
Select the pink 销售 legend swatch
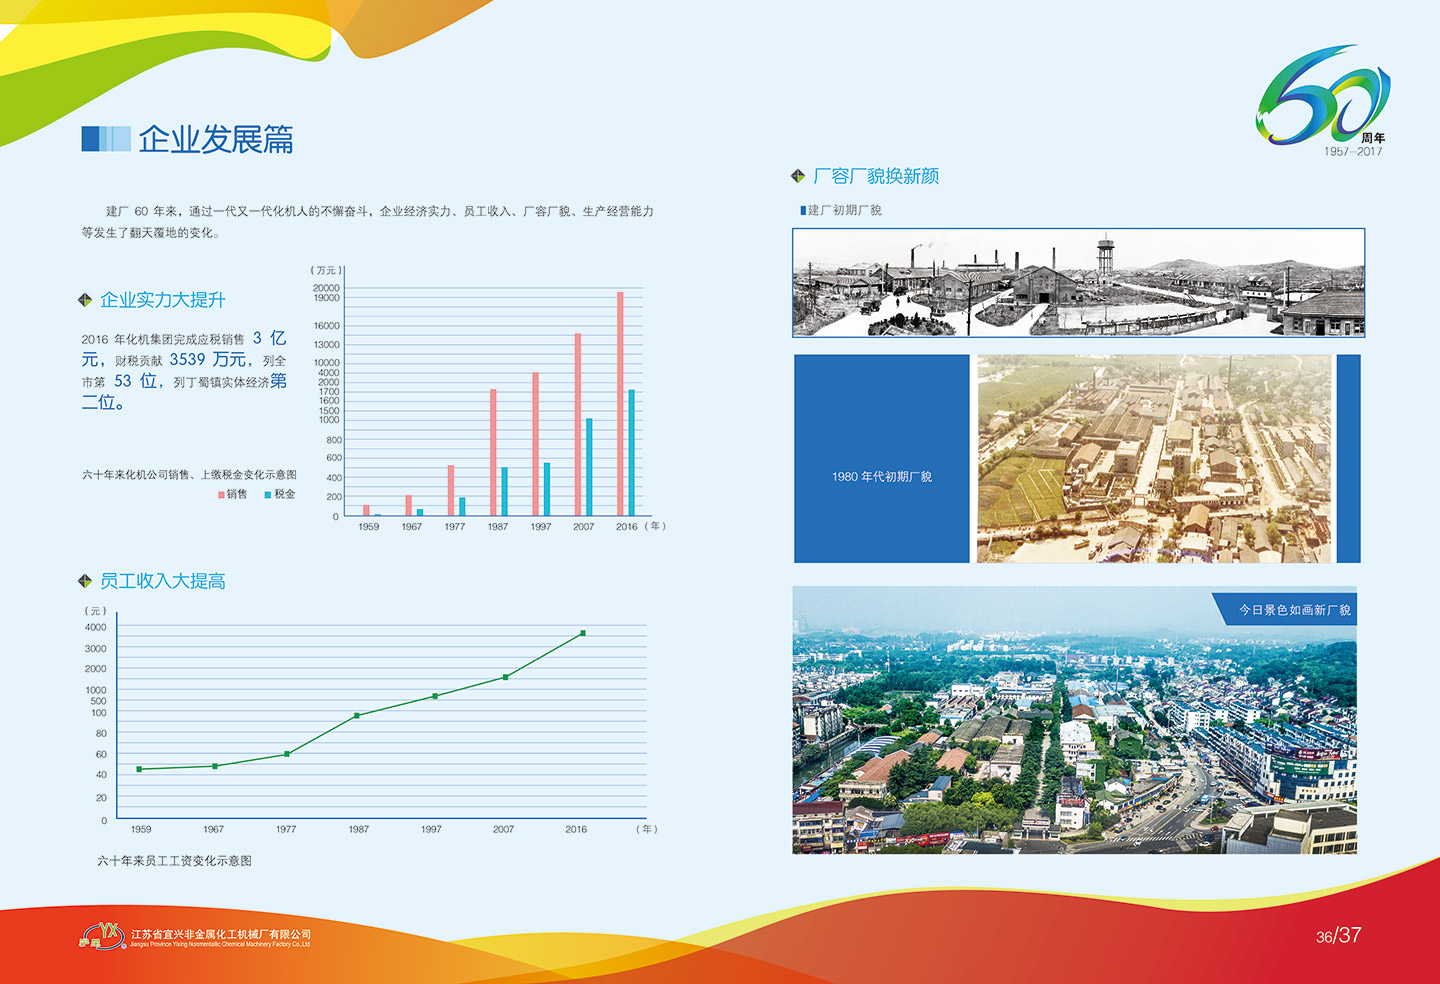(x=221, y=495)
